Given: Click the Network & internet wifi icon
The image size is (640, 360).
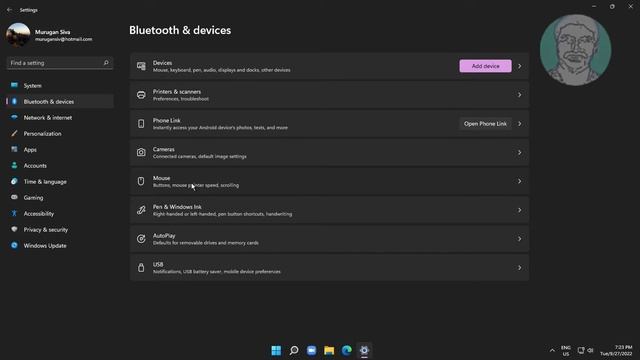Looking at the screenshot, I should click(14, 117).
